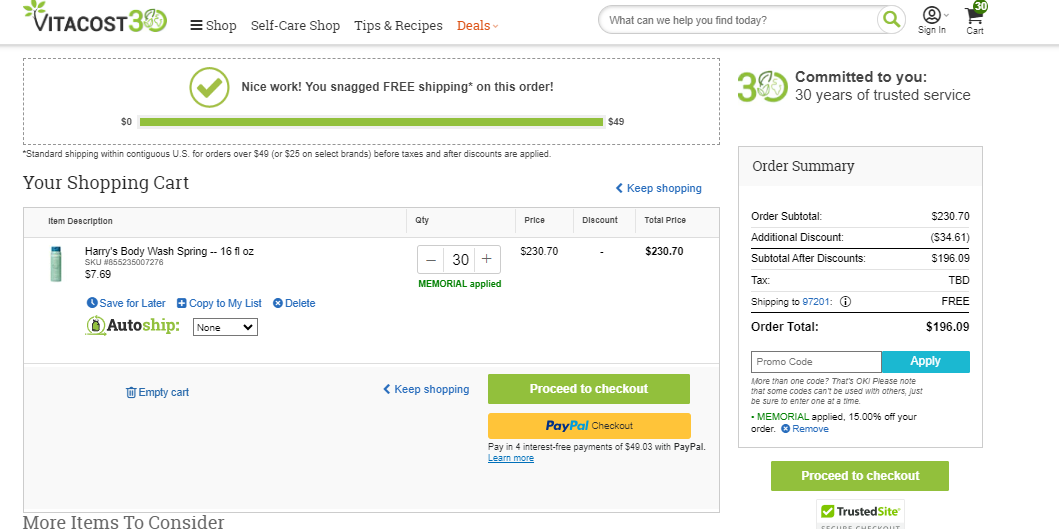1059x529 pixels.
Task: Go to Tips & Recipes
Action: click(398, 26)
